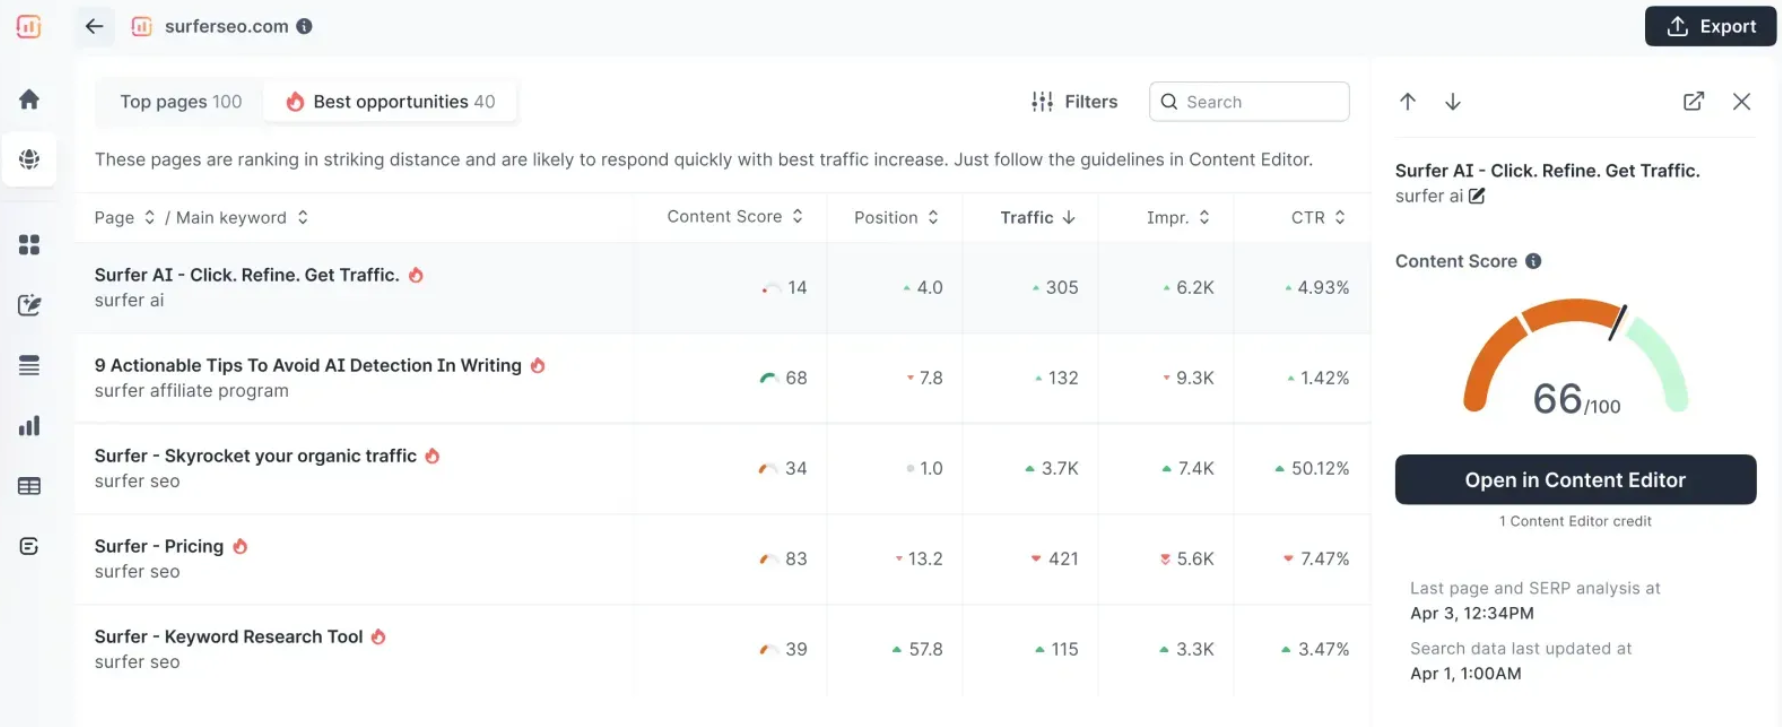Click the Export button
This screenshot has height=727, width=1782.
click(x=1710, y=27)
